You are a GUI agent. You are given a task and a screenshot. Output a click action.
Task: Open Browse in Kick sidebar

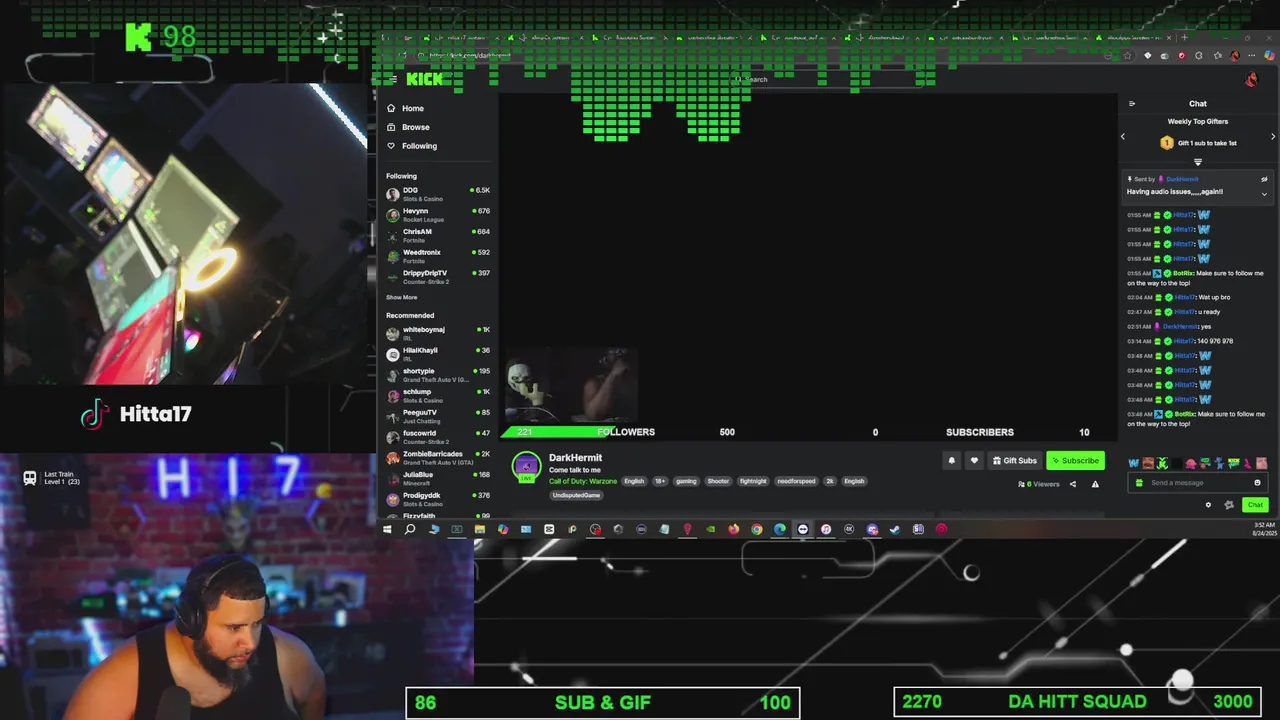click(437, 127)
